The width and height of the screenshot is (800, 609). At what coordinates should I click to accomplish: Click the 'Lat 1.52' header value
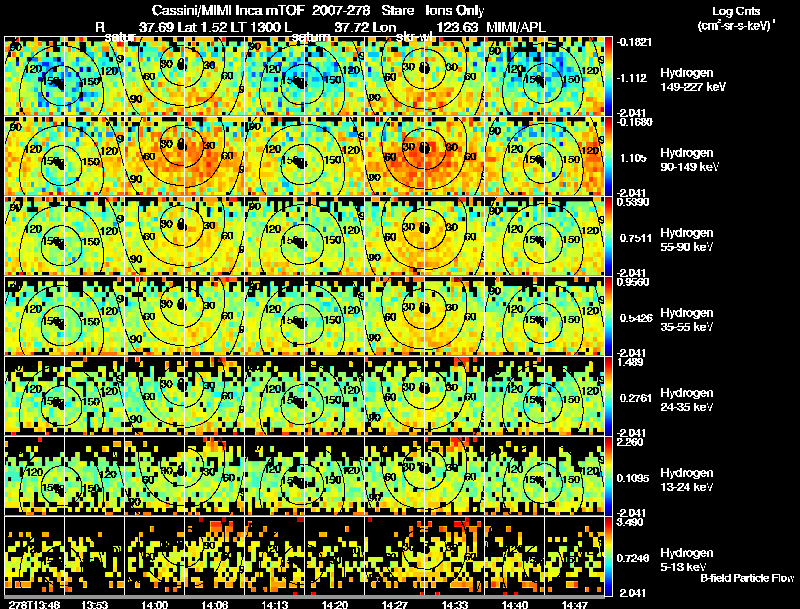point(202,27)
